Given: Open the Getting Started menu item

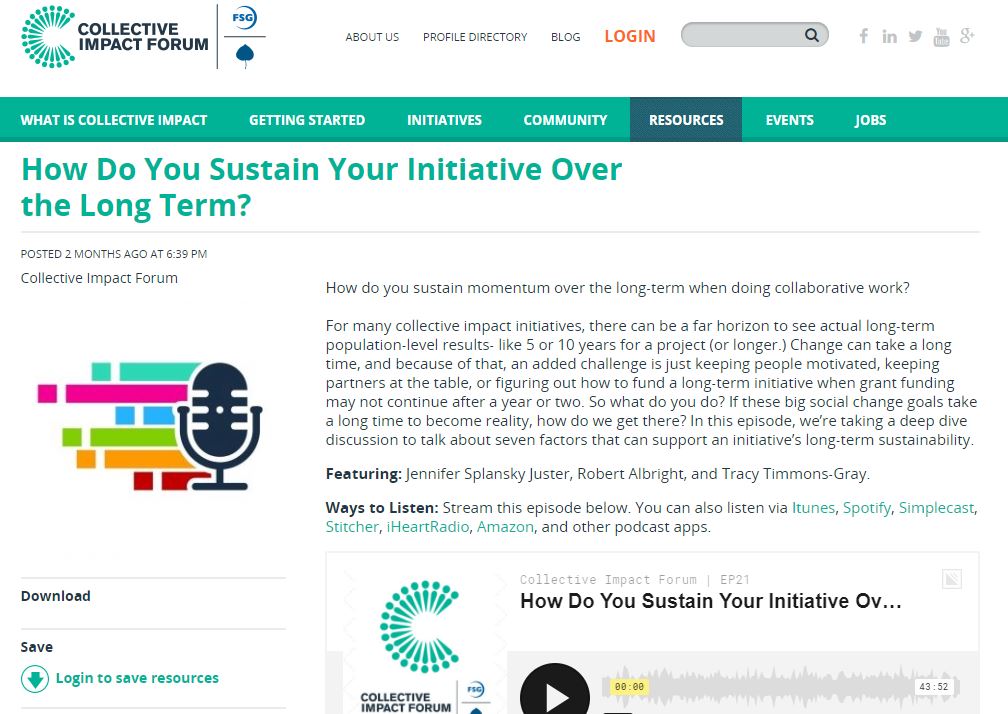Looking at the screenshot, I should [x=307, y=120].
